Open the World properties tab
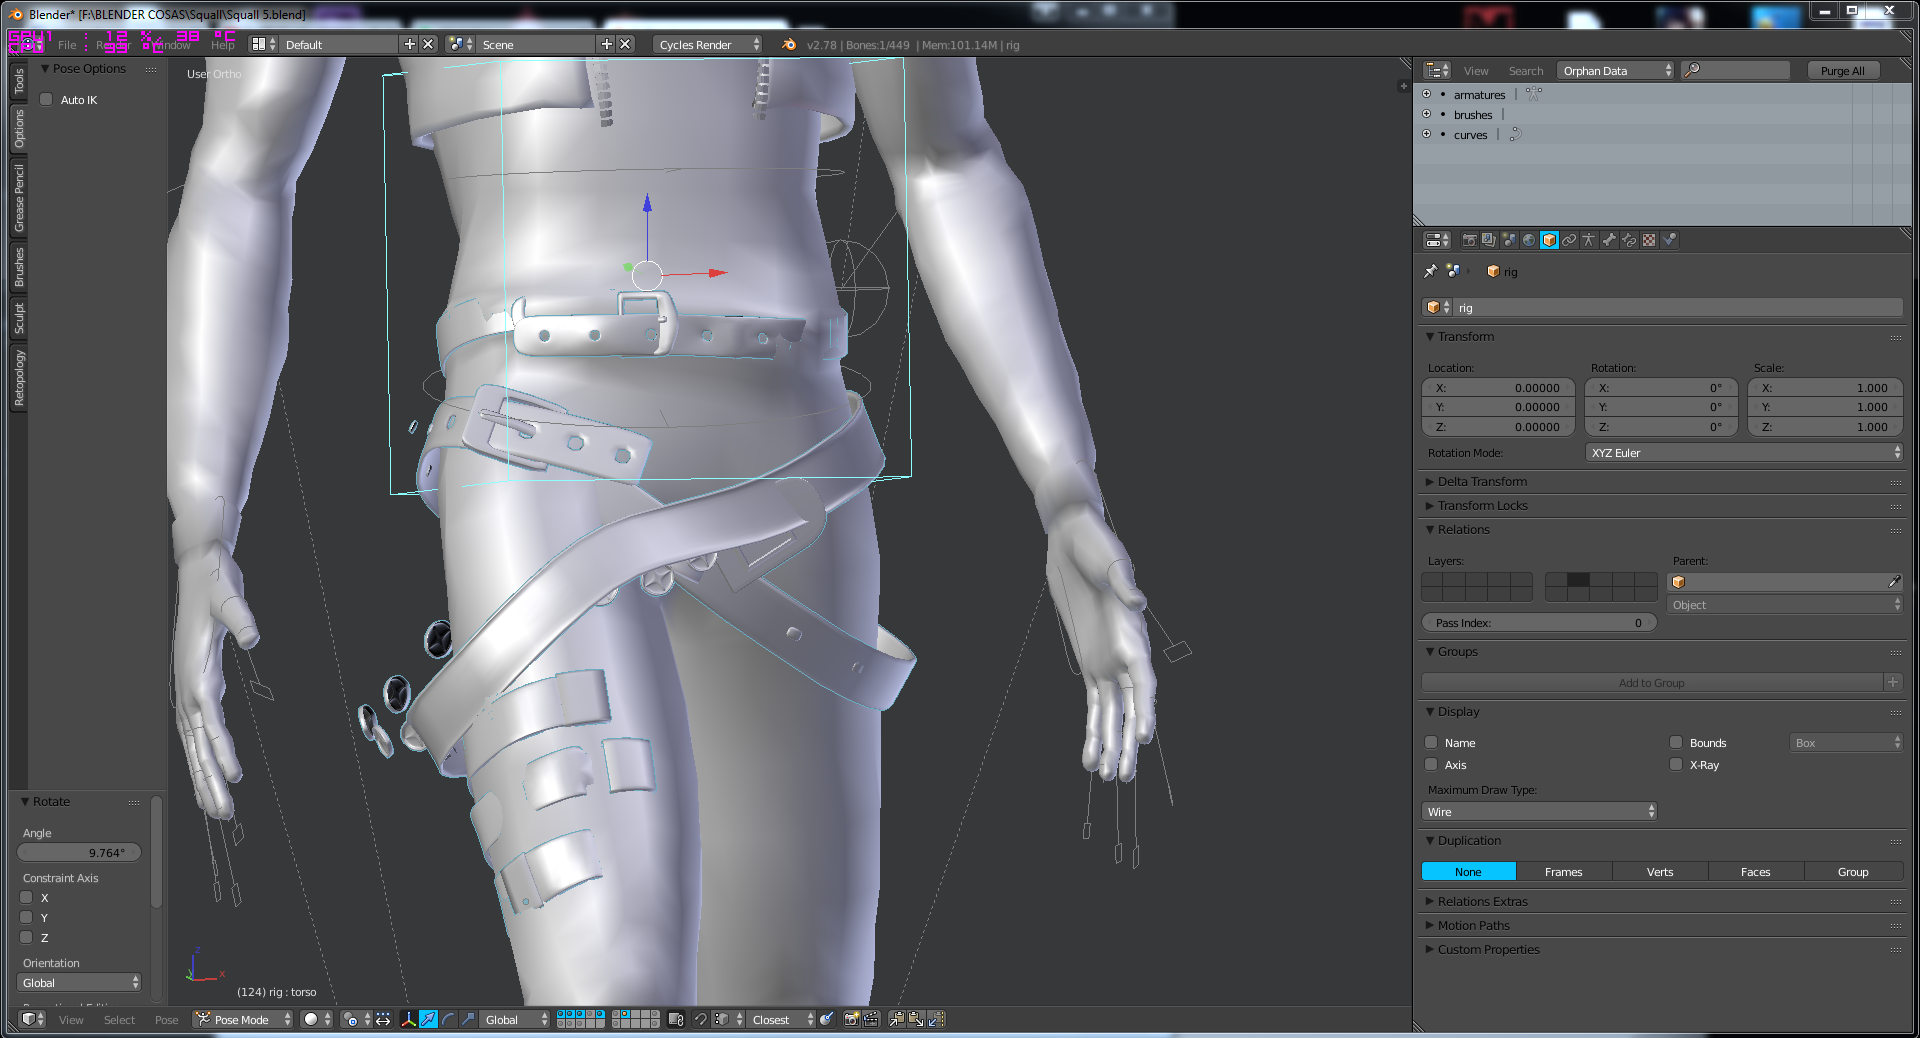Screen dimensions: 1920x1038 tap(1529, 240)
